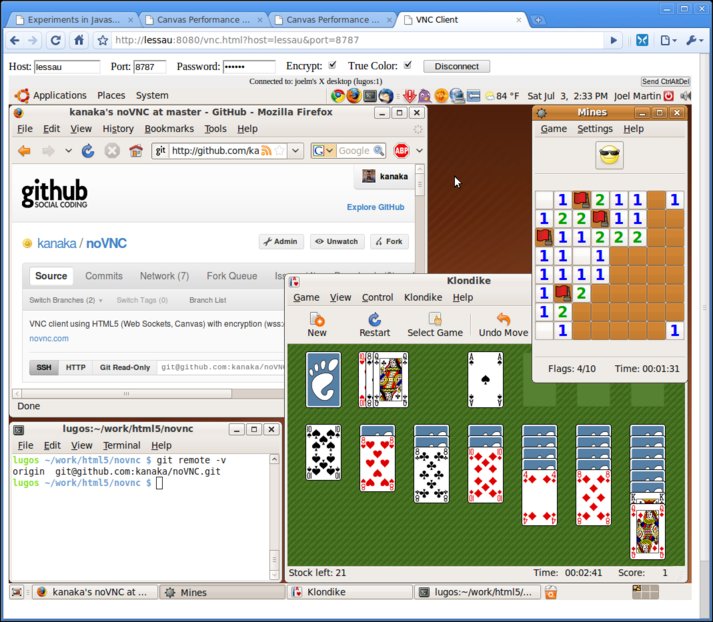The width and height of the screenshot is (713, 622).
Task: Open the GitHub Commits tab
Action: pos(104,276)
